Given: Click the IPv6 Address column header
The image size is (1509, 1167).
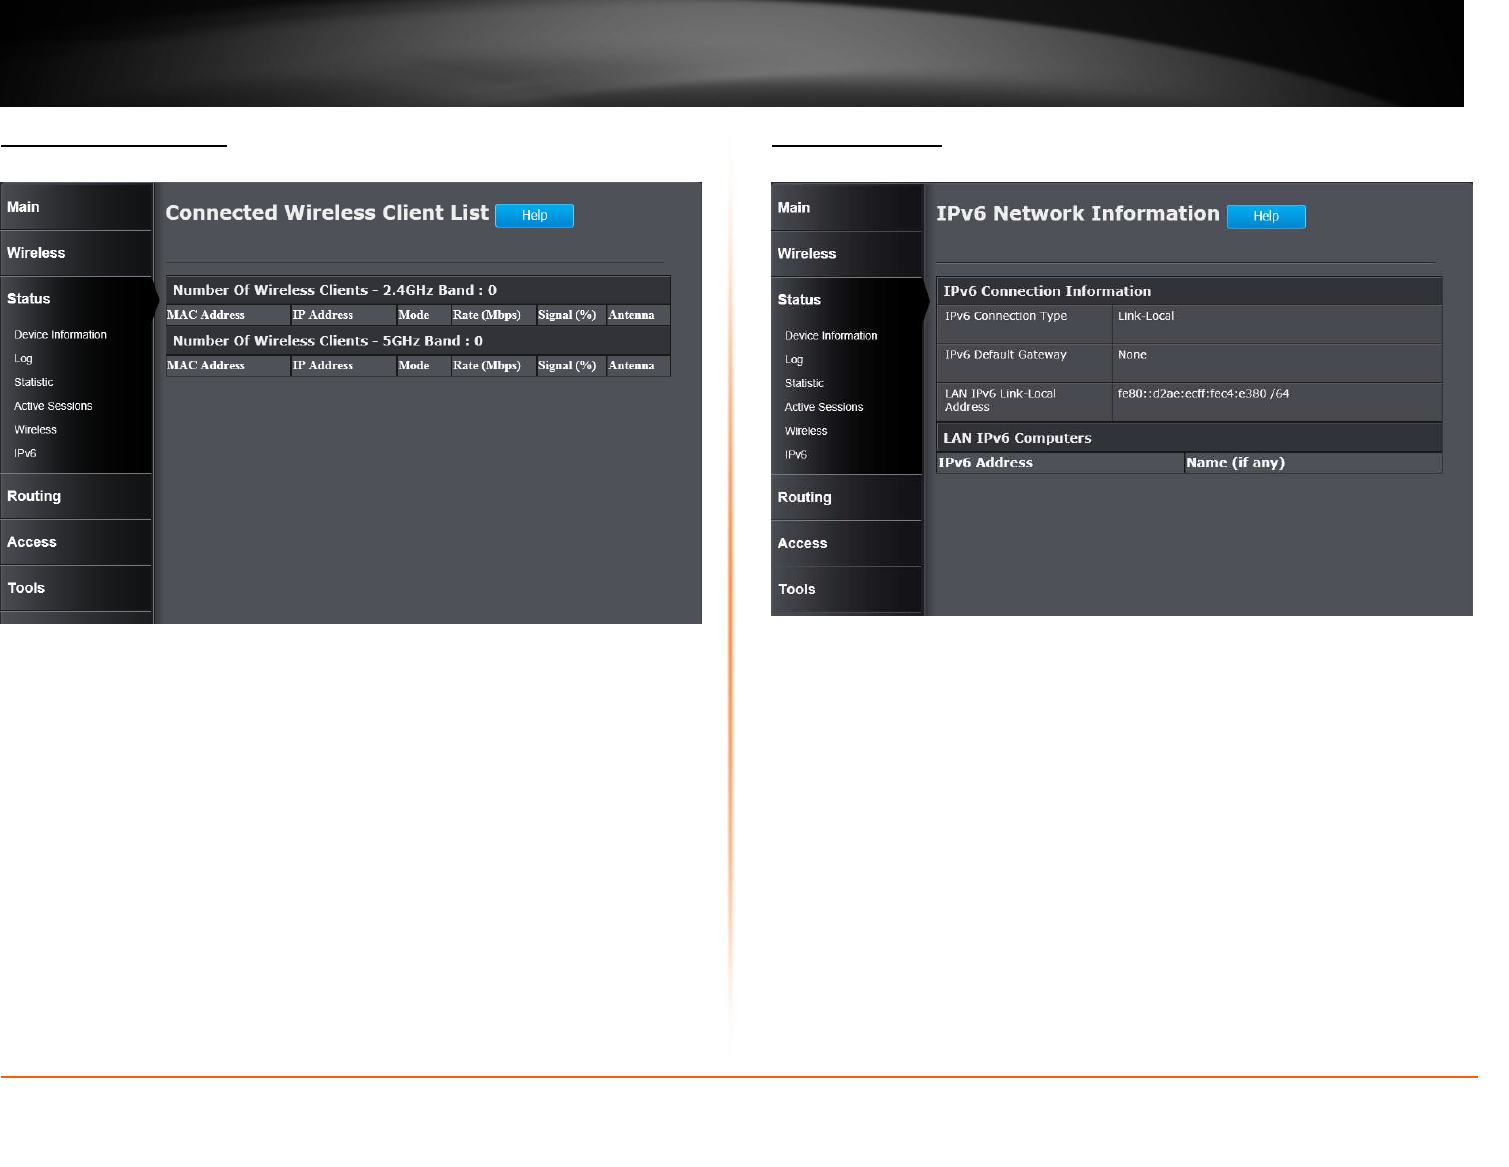Looking at the screenshot, I should click(1060, 463).
